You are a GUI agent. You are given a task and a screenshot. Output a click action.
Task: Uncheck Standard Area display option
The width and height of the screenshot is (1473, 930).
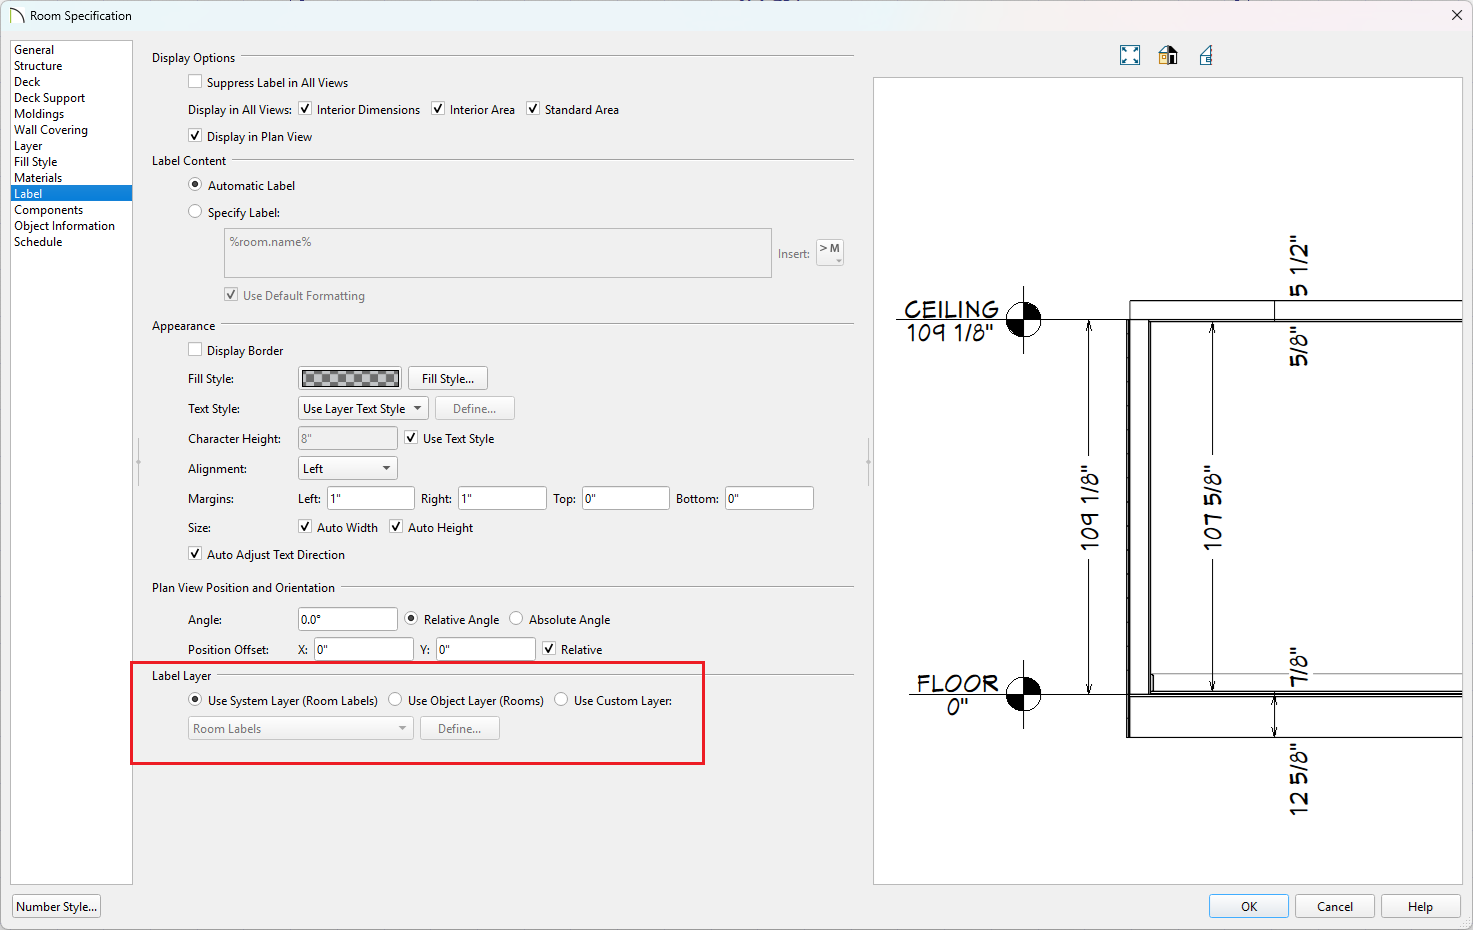[x=533, y=109]
